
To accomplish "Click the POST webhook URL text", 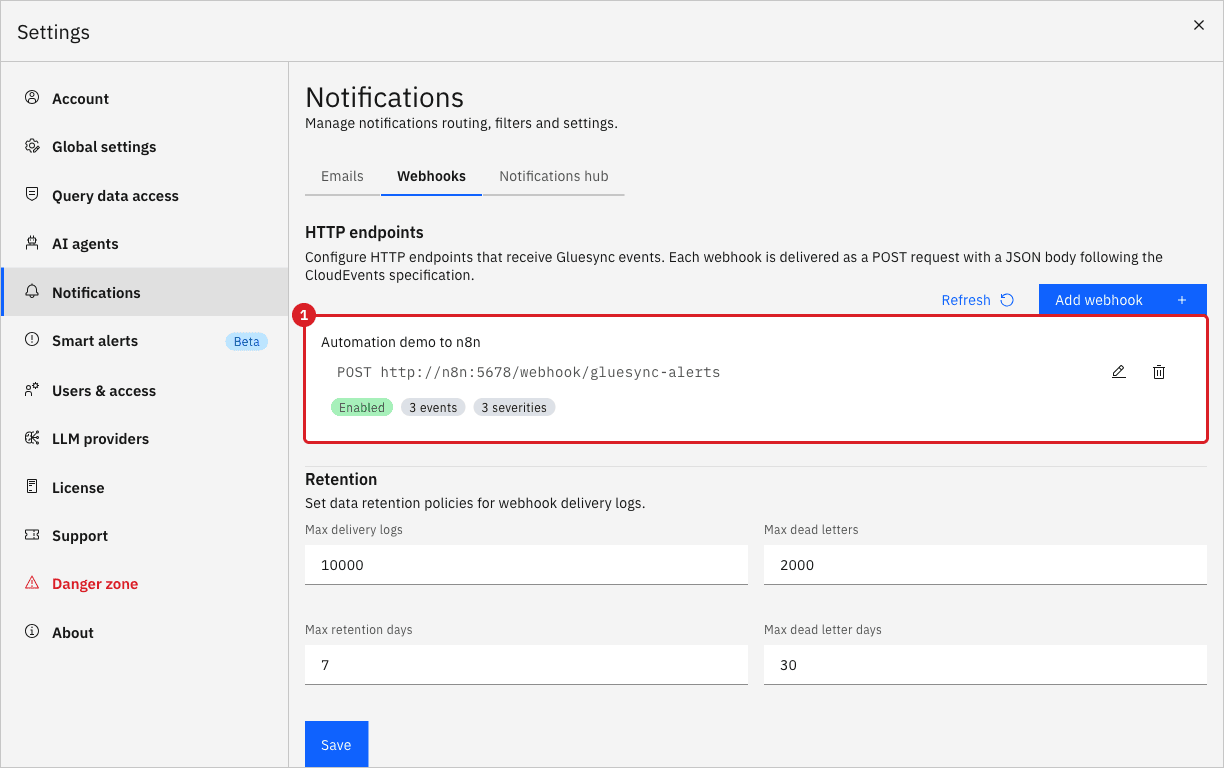I will coord(528,372).
